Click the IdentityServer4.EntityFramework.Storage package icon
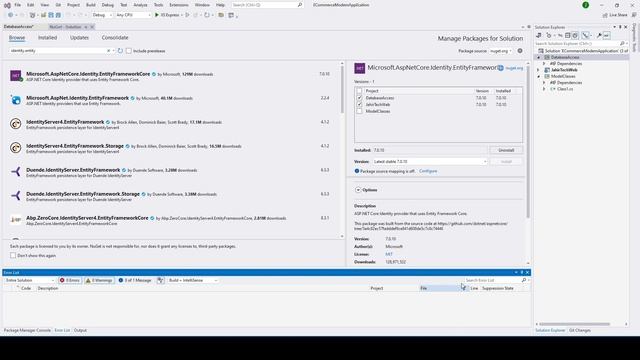Viewport: 640px width, 360px height. [x=16, y=148]
